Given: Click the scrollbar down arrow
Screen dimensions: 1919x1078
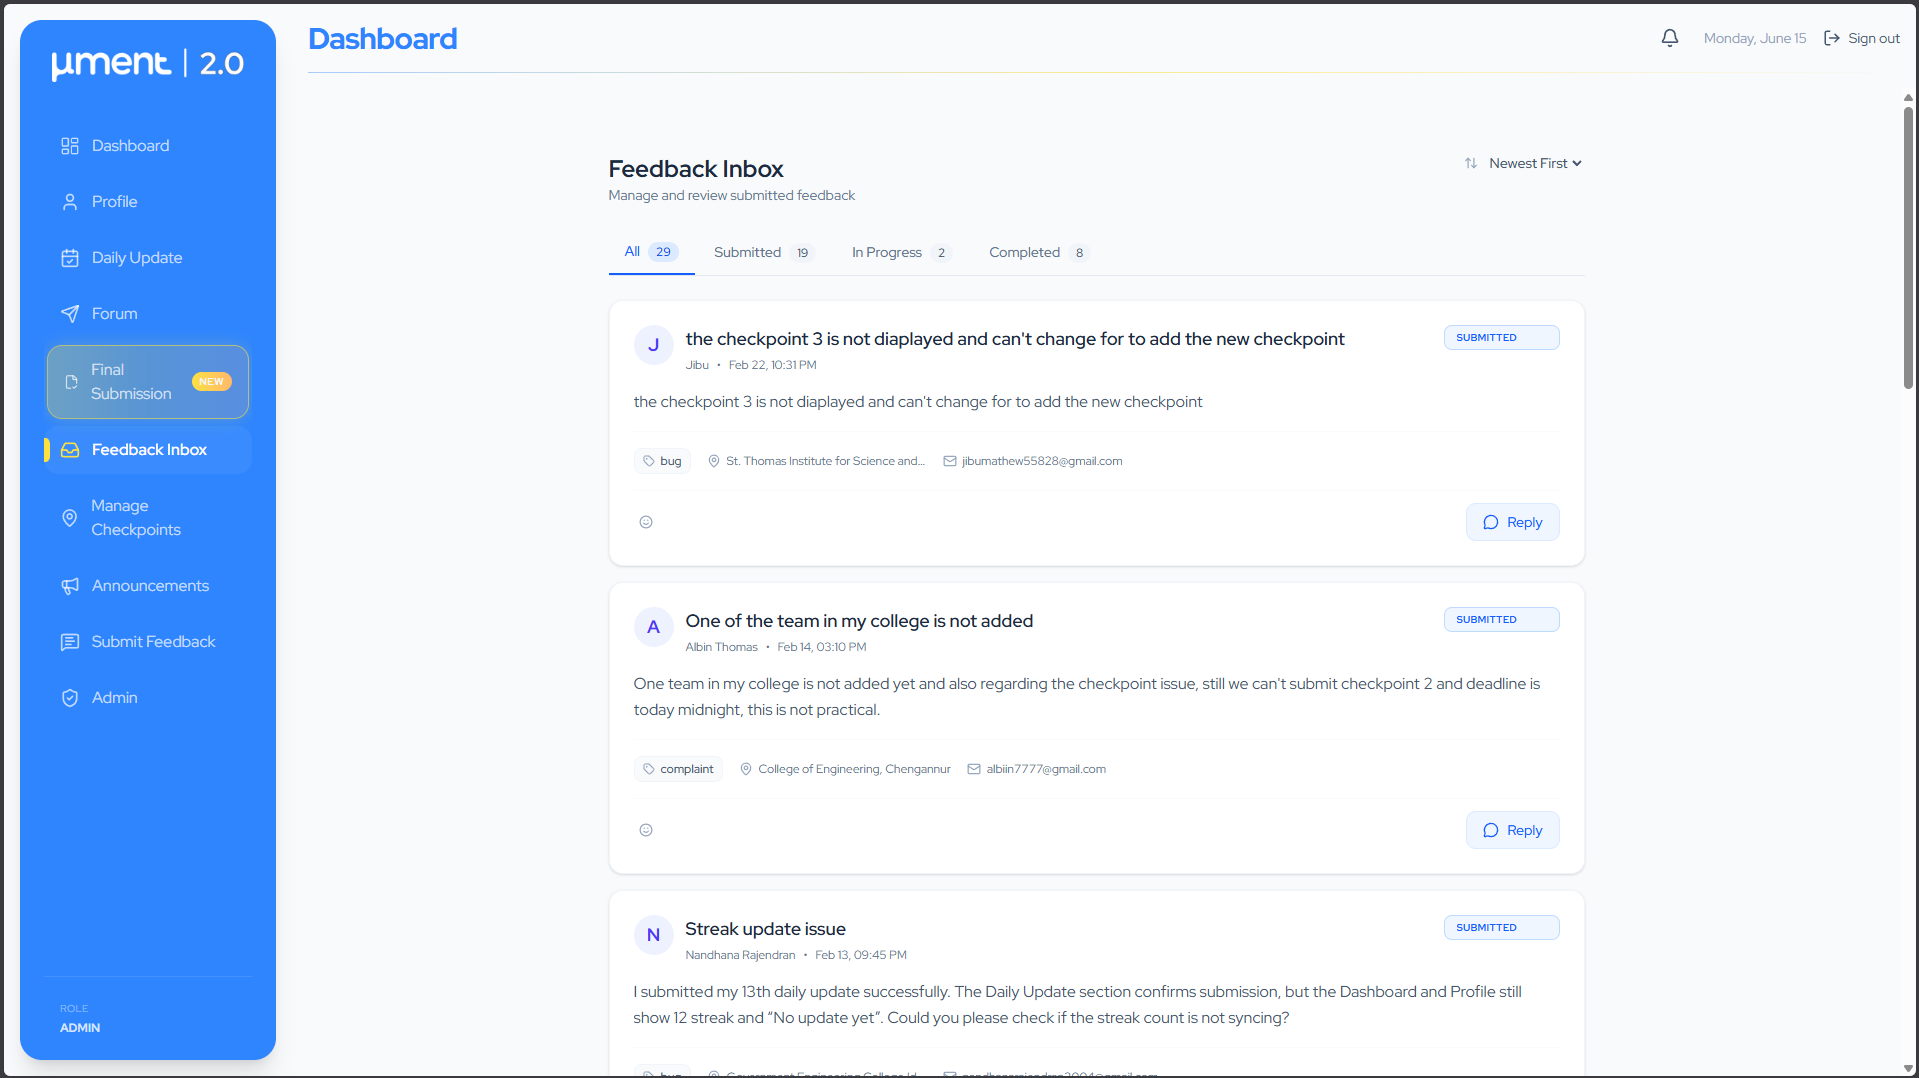Looking at the screenshot, I should [x=1908, y=1069].
